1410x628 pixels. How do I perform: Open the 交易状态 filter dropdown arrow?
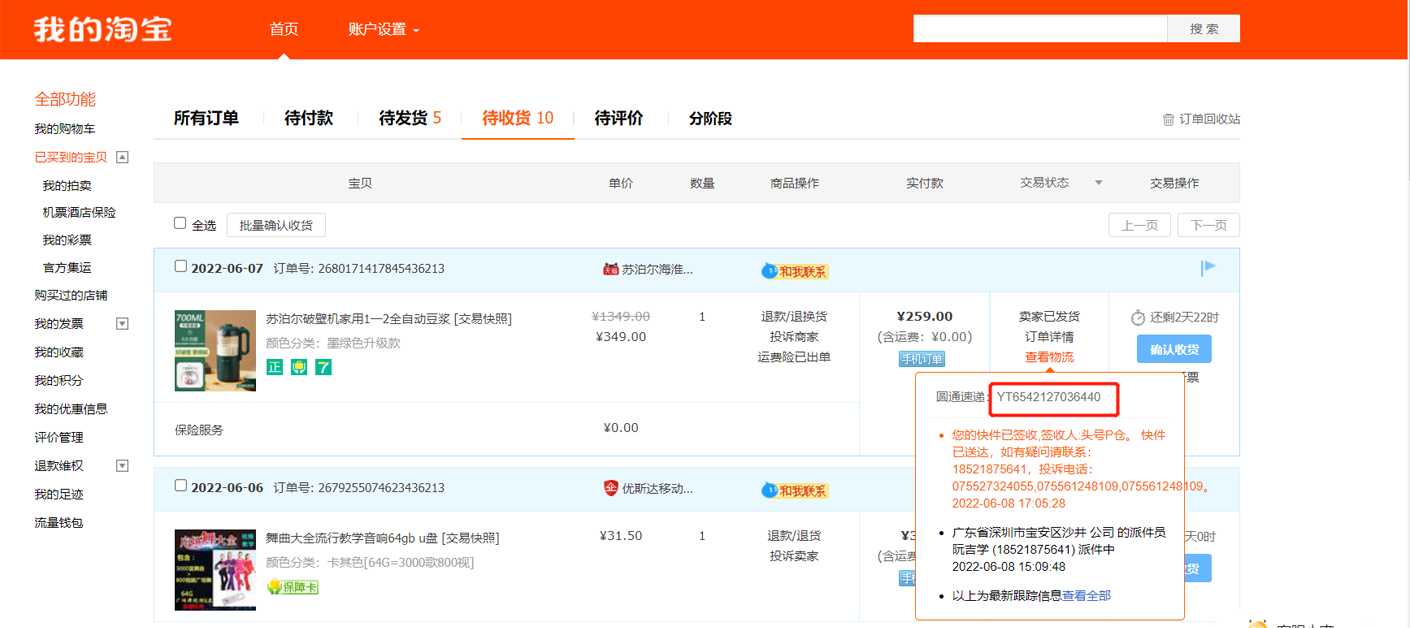click(1098, 183)
